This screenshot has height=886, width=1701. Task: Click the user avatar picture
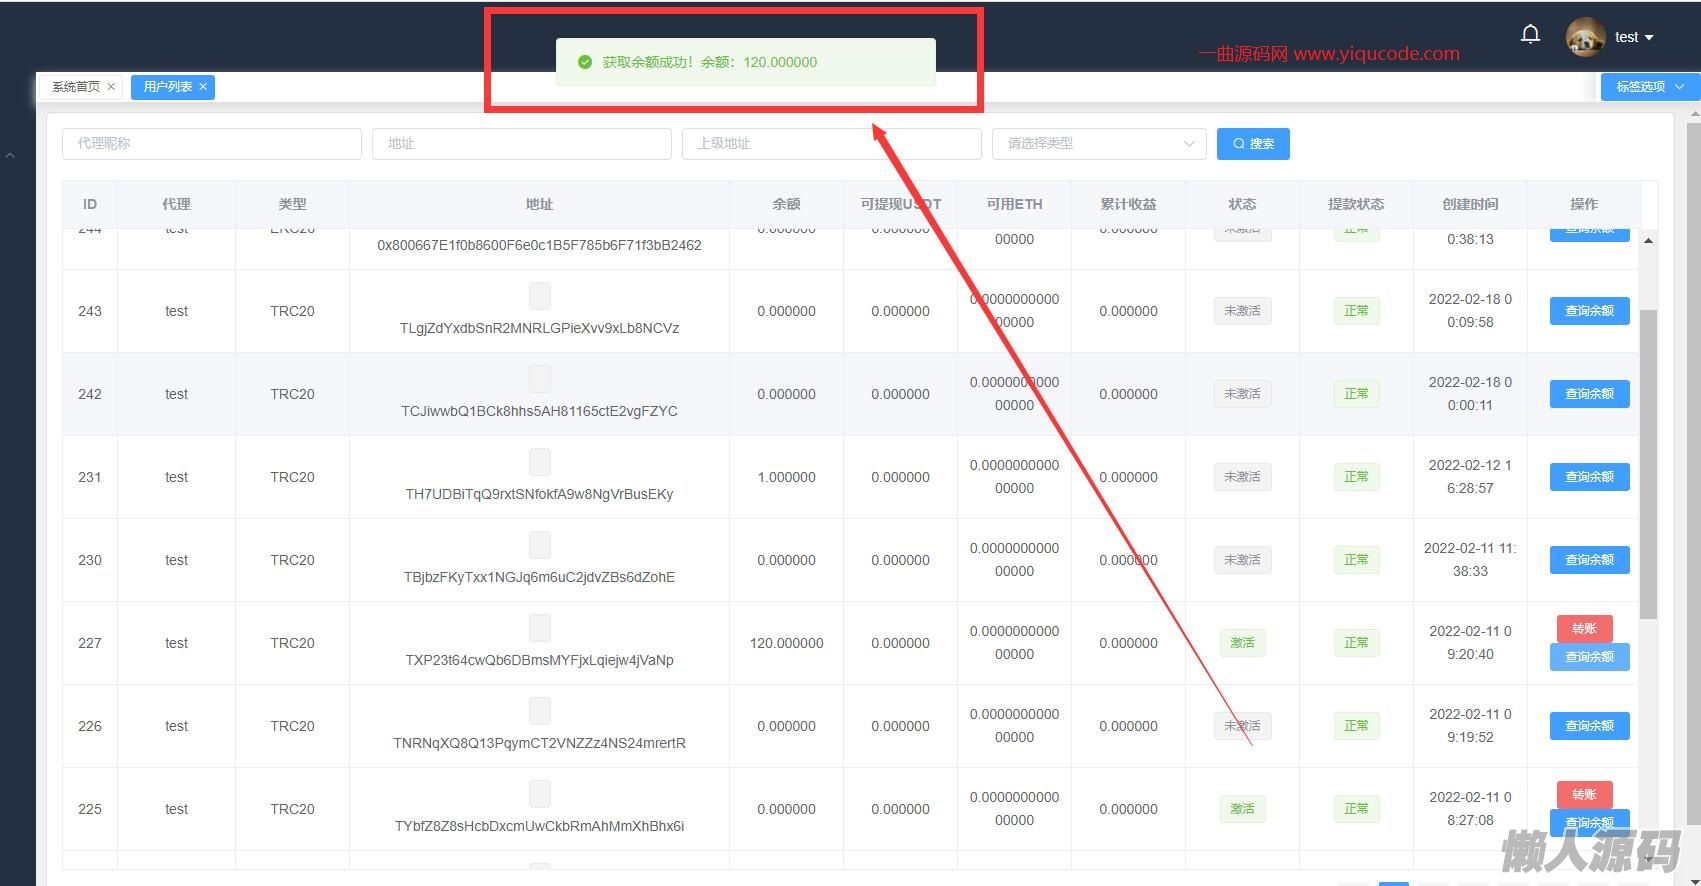tap(1585, 37)
